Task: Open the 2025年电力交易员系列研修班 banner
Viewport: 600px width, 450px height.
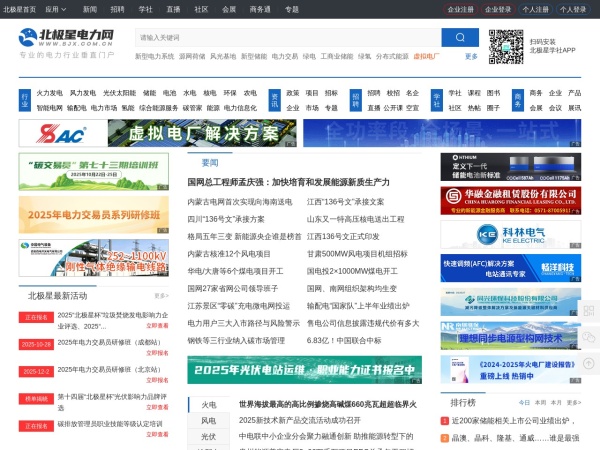Action: click(94, 215)
